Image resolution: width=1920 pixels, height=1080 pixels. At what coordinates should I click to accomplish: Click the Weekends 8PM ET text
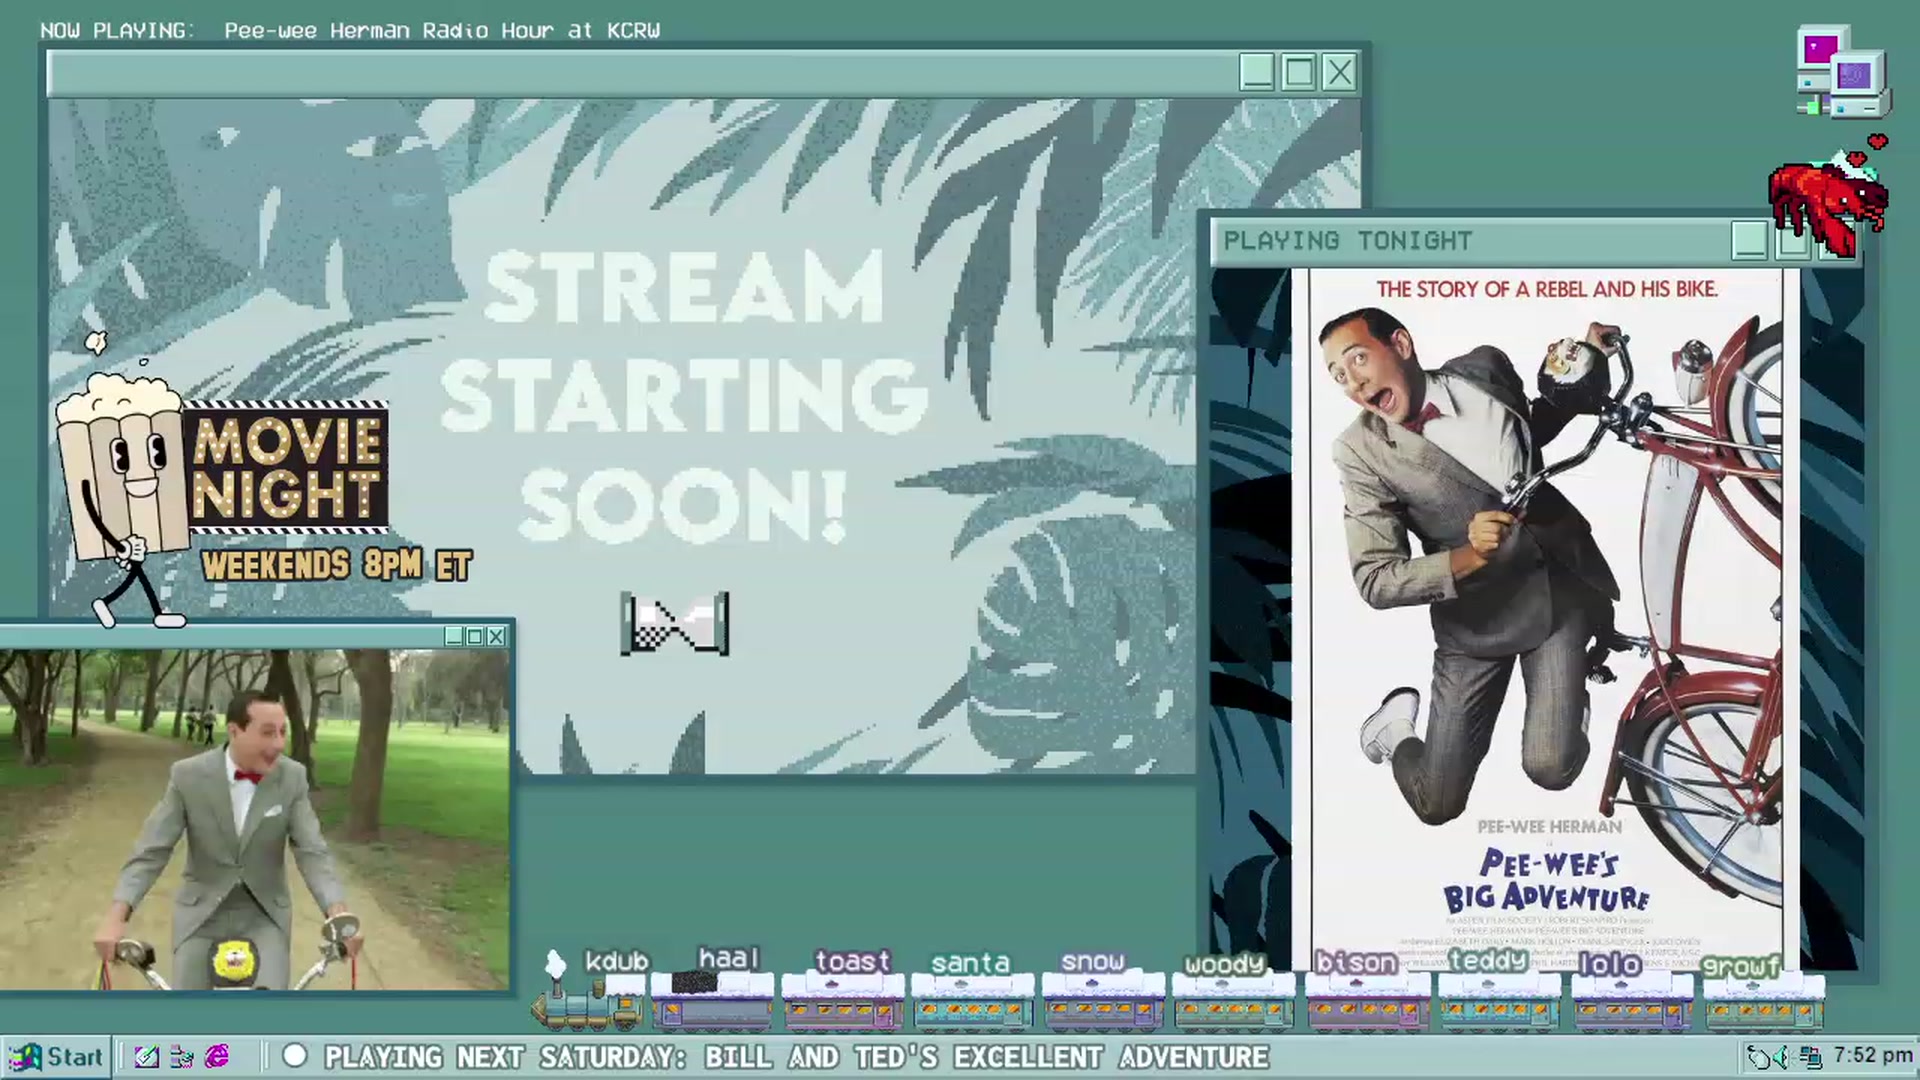[x=336, y=566]
